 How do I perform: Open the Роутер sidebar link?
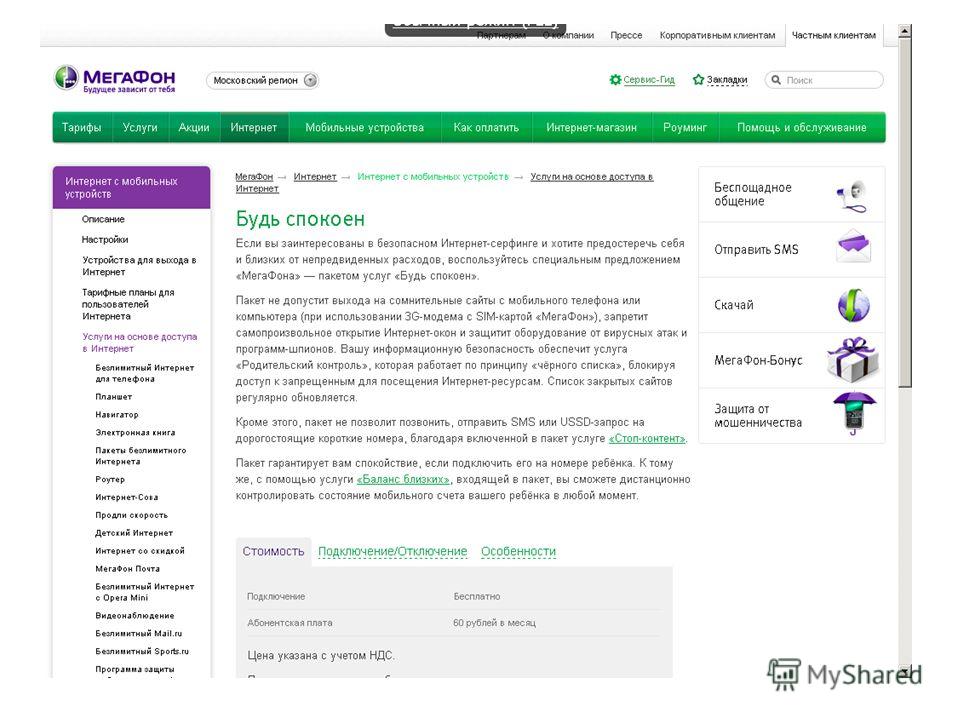click(110, 479)
